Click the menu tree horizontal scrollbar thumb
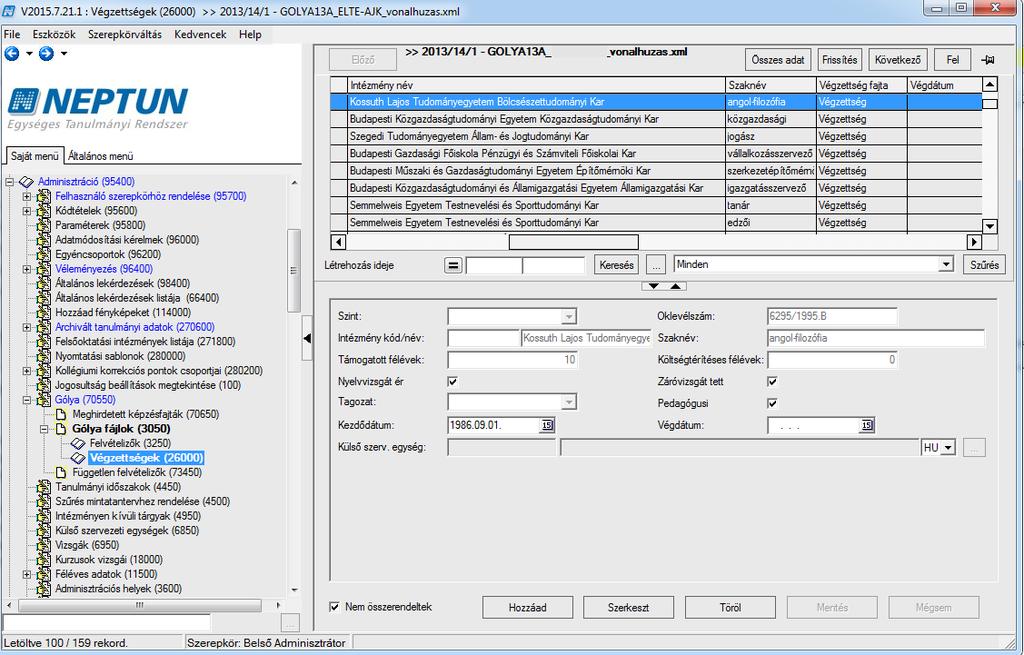The width and height of the screenshot is (1024, 655). (x=140, y=605)
